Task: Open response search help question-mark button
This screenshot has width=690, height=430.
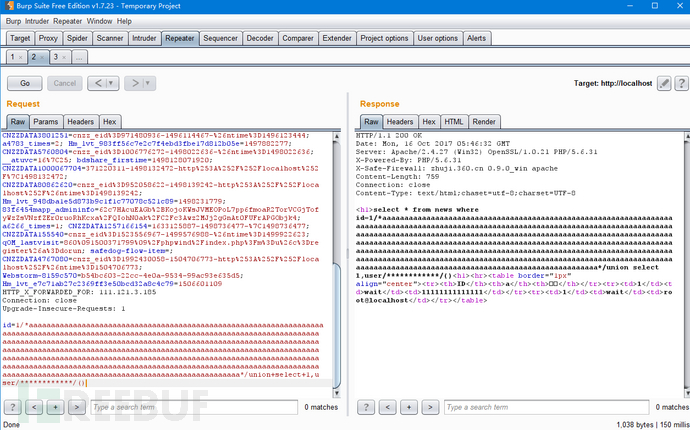Action: click(366, 407)
